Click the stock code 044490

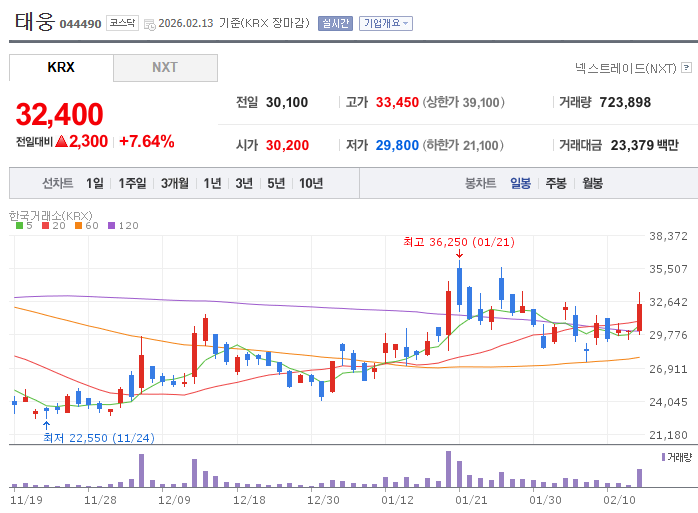tap(81, 24)
